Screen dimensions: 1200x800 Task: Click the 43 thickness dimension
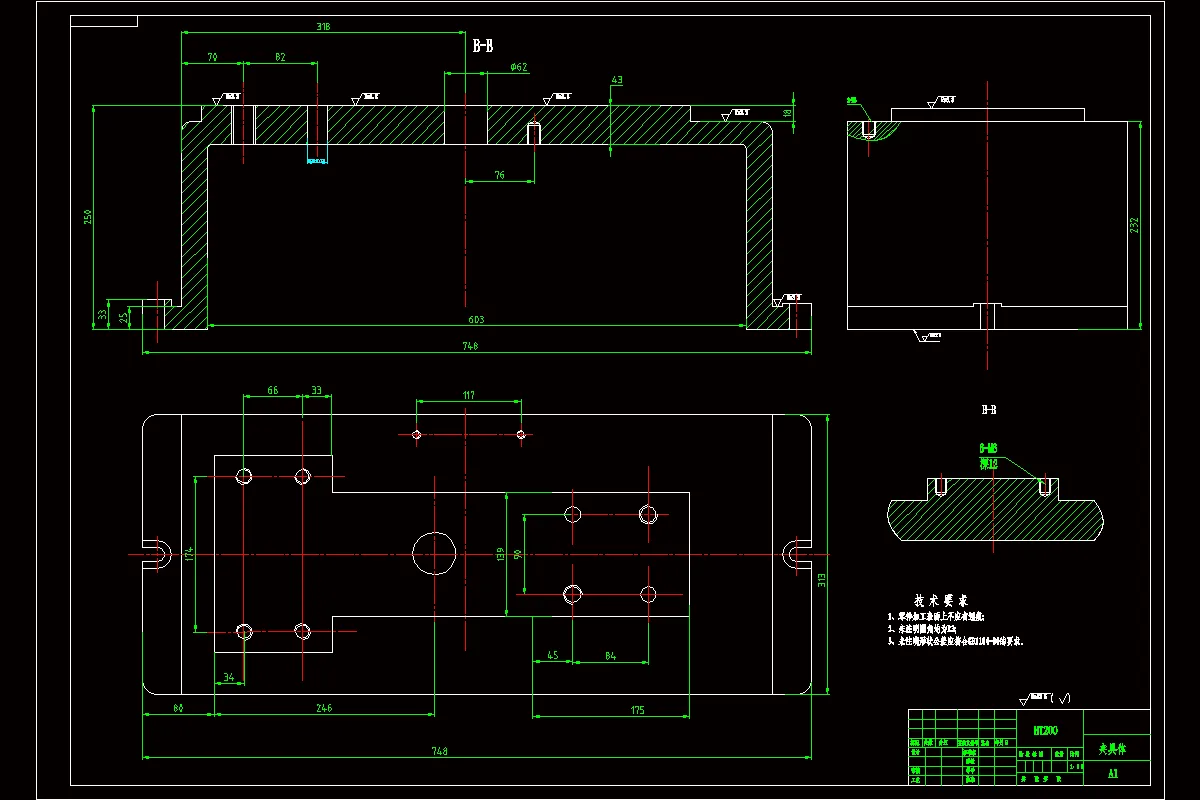(616, 80)
